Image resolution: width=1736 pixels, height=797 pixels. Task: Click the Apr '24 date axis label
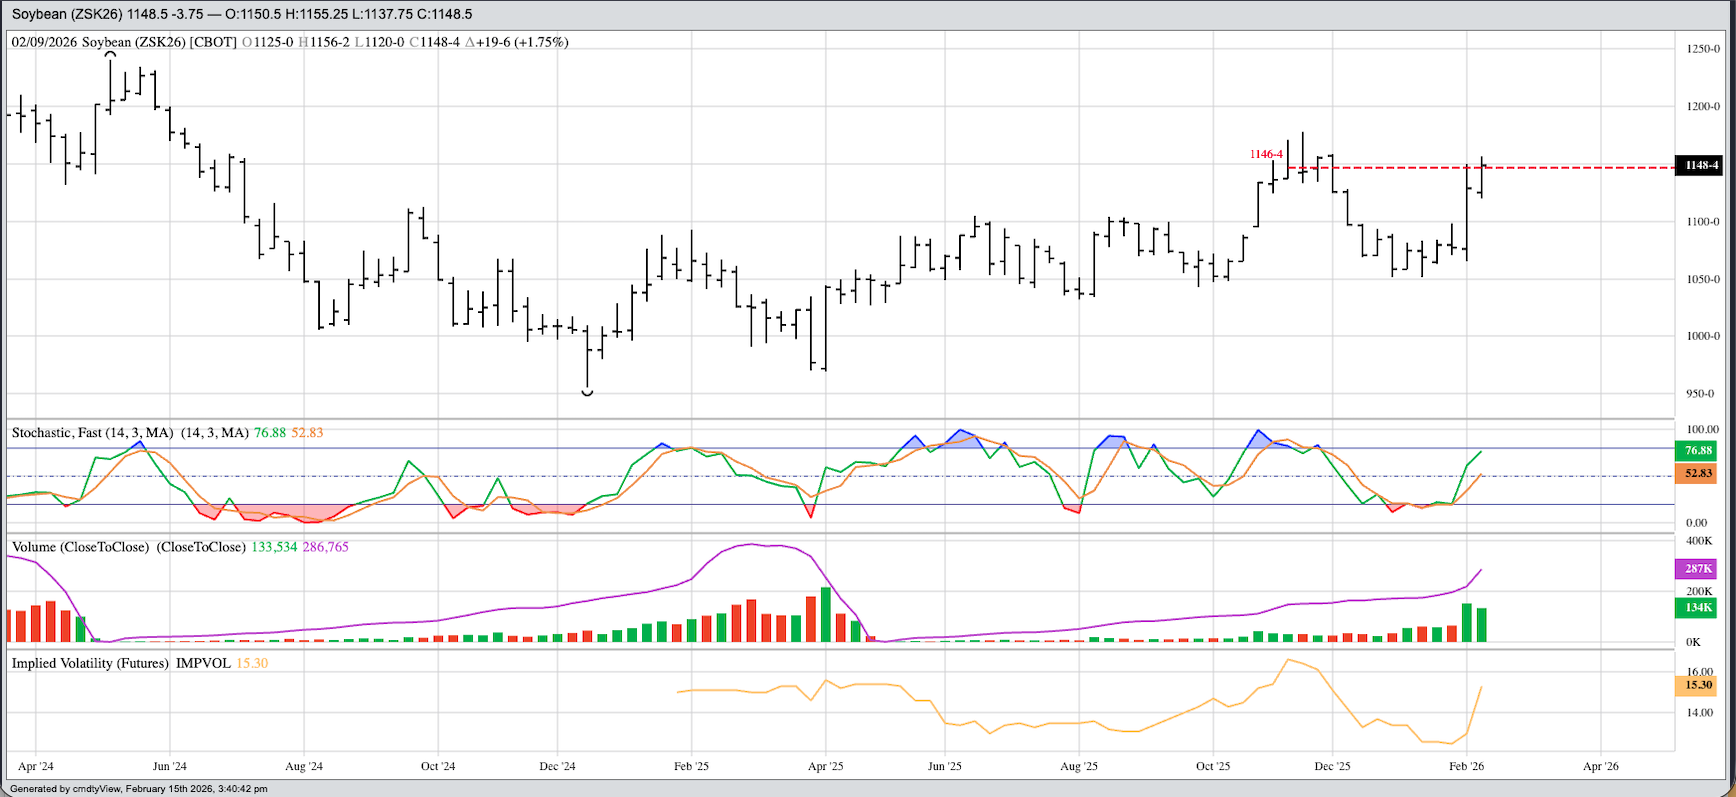pyautogui.click(x=36, y=766)
